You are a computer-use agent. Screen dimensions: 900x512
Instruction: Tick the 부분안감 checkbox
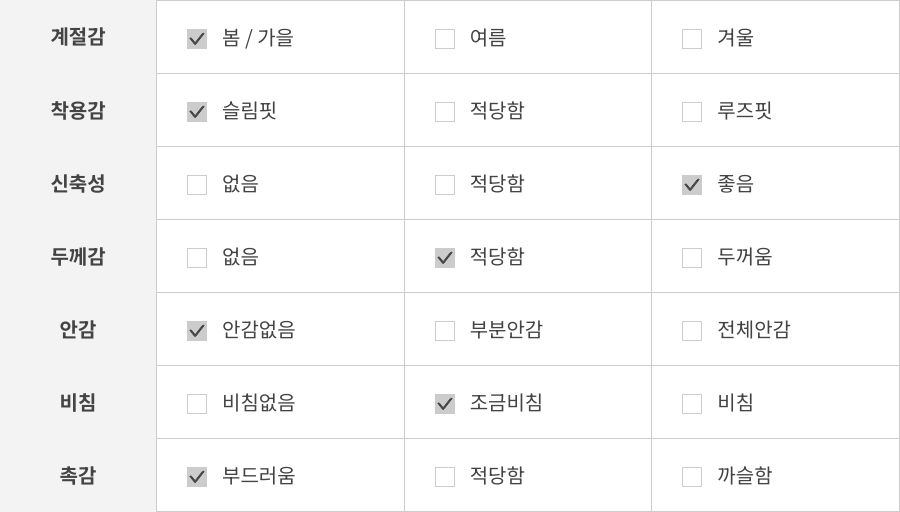point(445,331)
